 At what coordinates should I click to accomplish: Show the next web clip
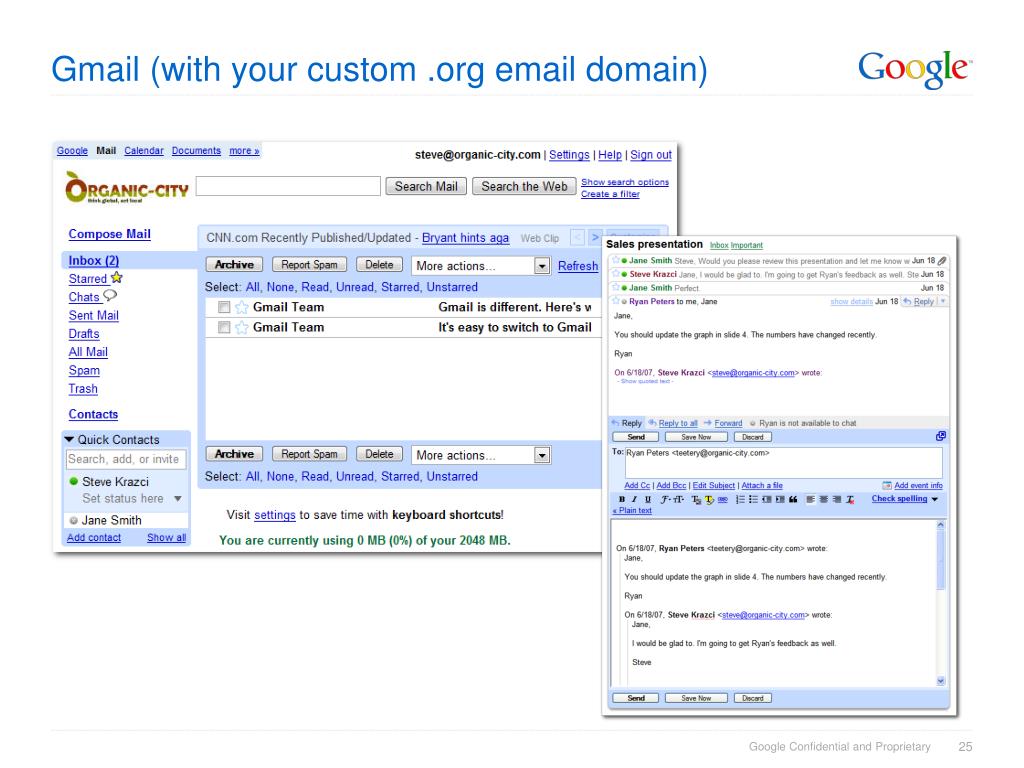point(595,238)
